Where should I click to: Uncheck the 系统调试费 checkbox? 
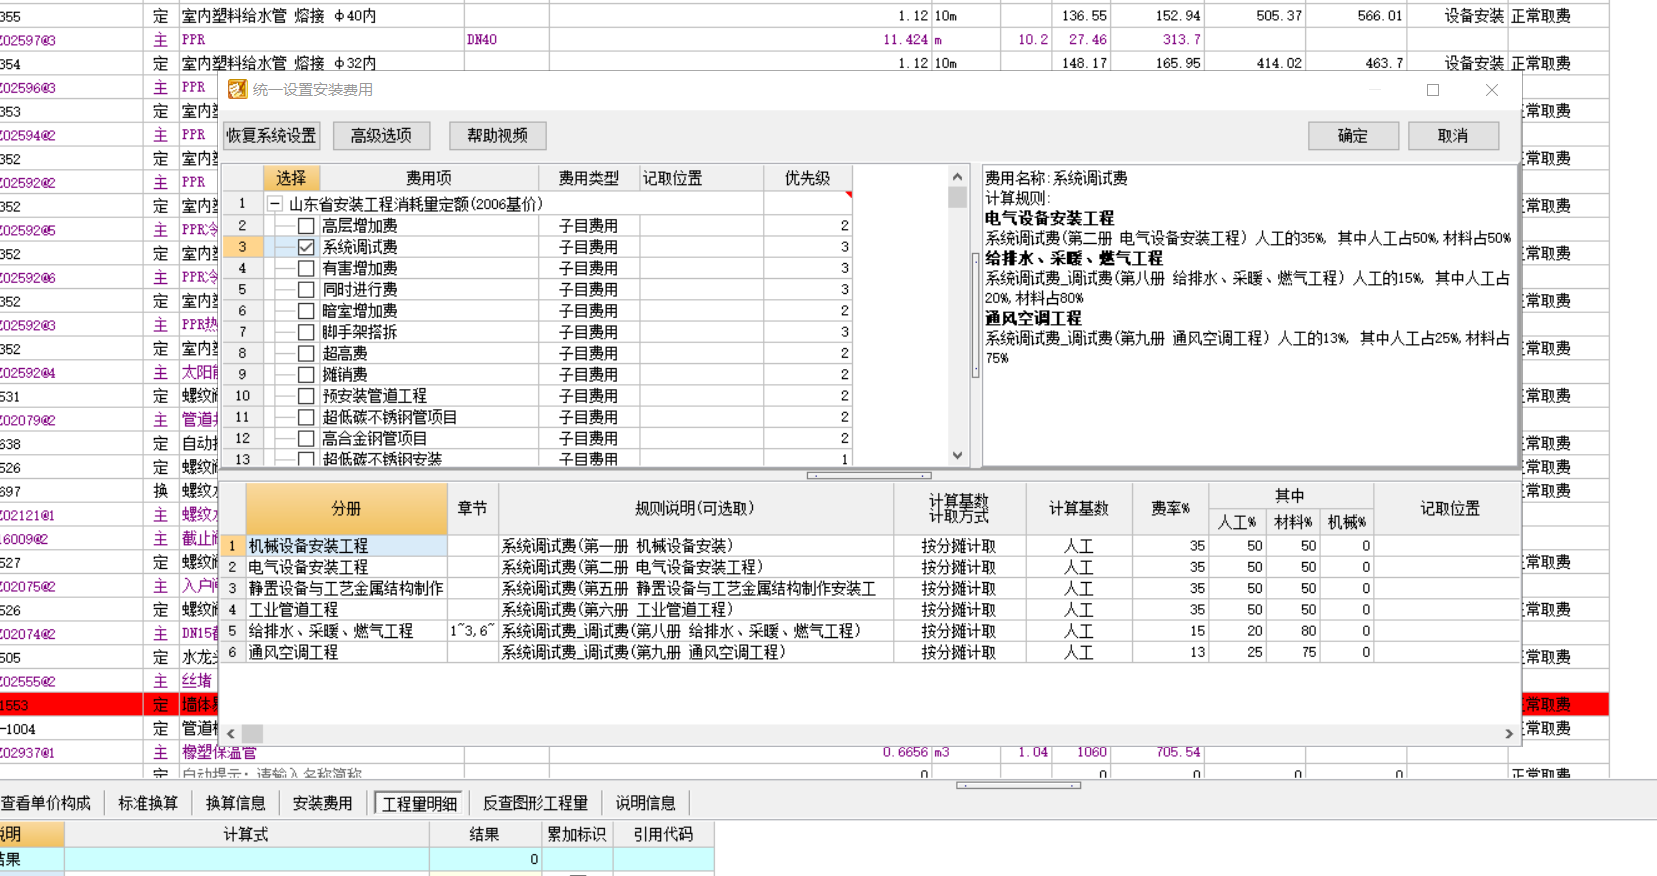tap(306, 247)
